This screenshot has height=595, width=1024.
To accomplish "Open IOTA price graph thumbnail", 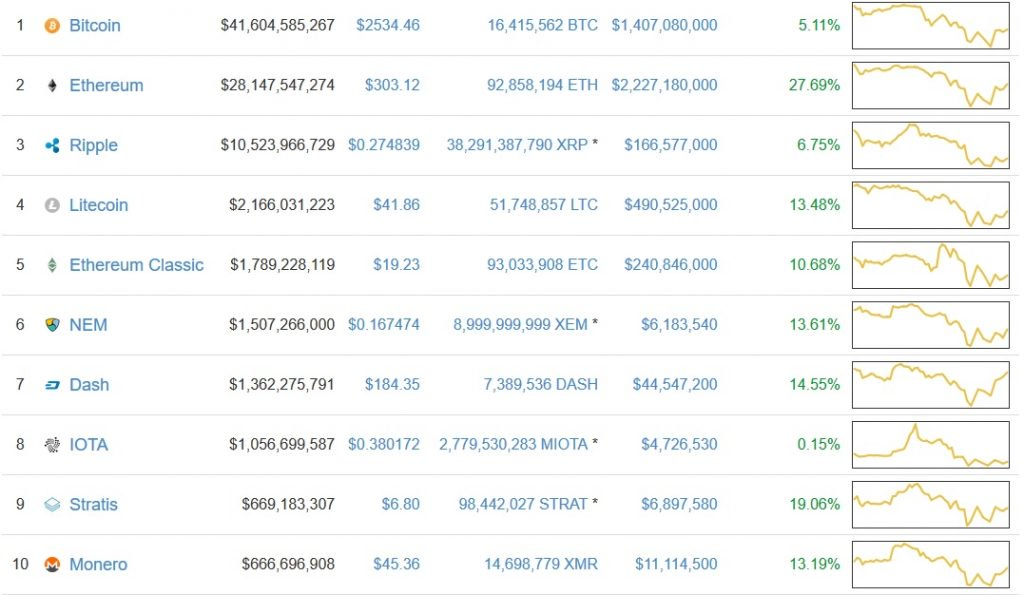I will tap(930, 445).
